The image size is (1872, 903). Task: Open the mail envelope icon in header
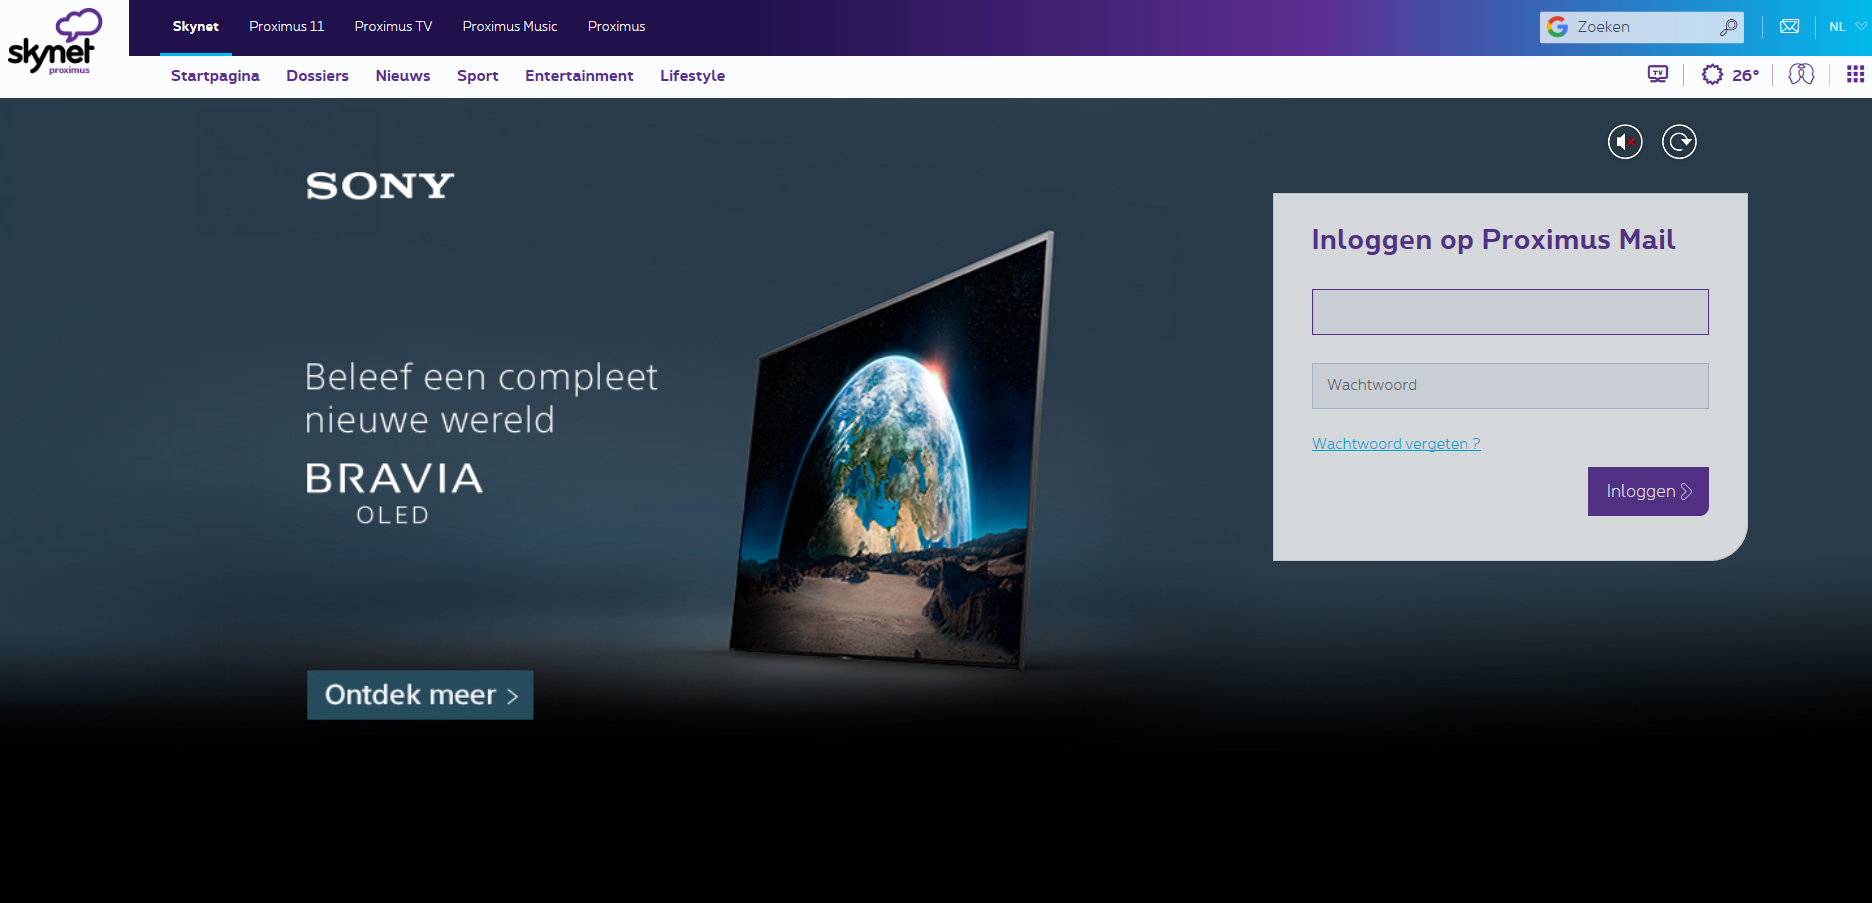point(1790,27)
